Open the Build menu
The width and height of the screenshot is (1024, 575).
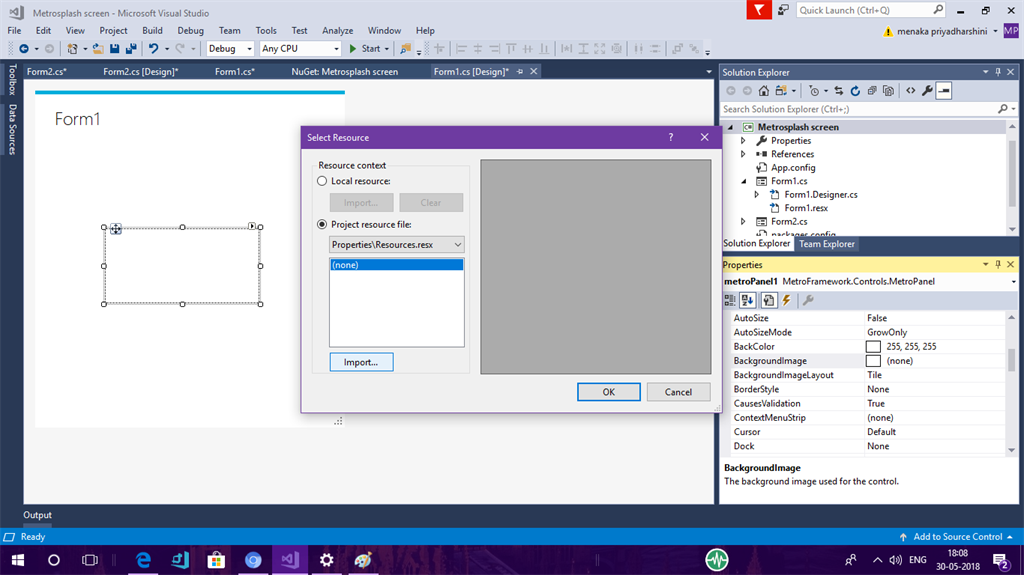[x=152, y=31]
